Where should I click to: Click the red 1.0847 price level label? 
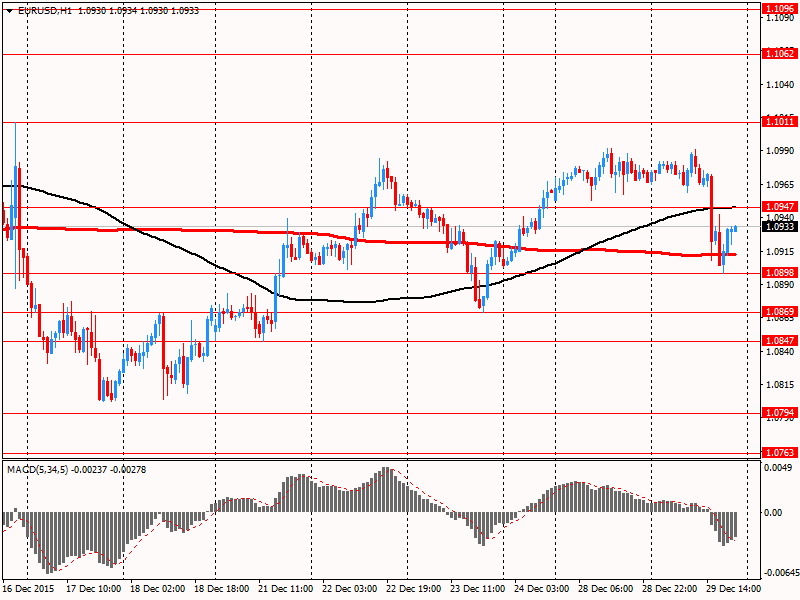point(780,340)
